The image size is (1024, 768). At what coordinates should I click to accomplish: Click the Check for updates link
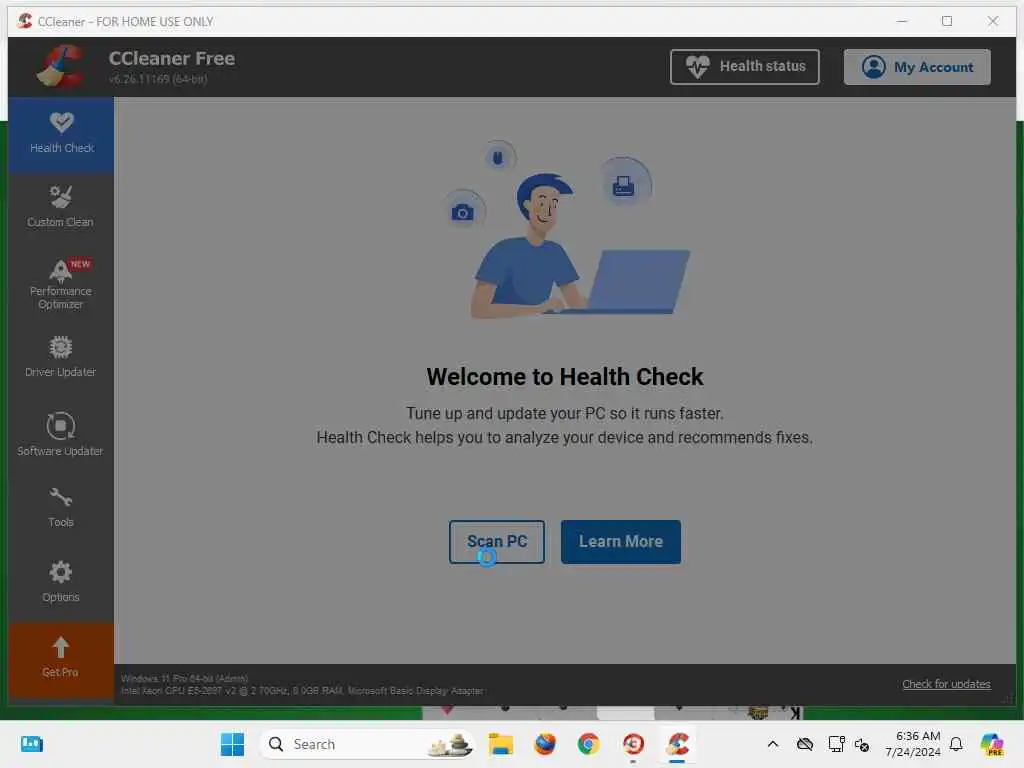946,684
